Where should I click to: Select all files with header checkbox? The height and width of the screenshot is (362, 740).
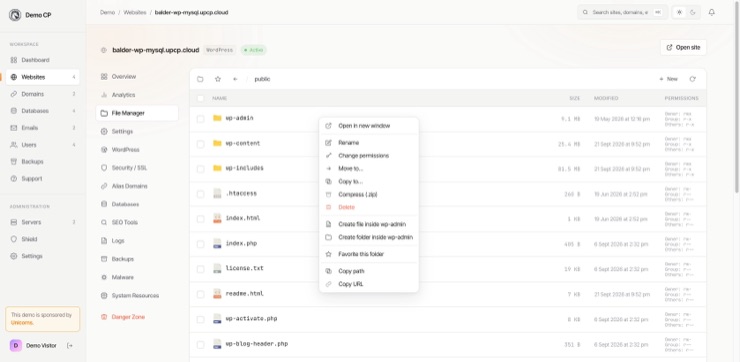tap(201, 98)
